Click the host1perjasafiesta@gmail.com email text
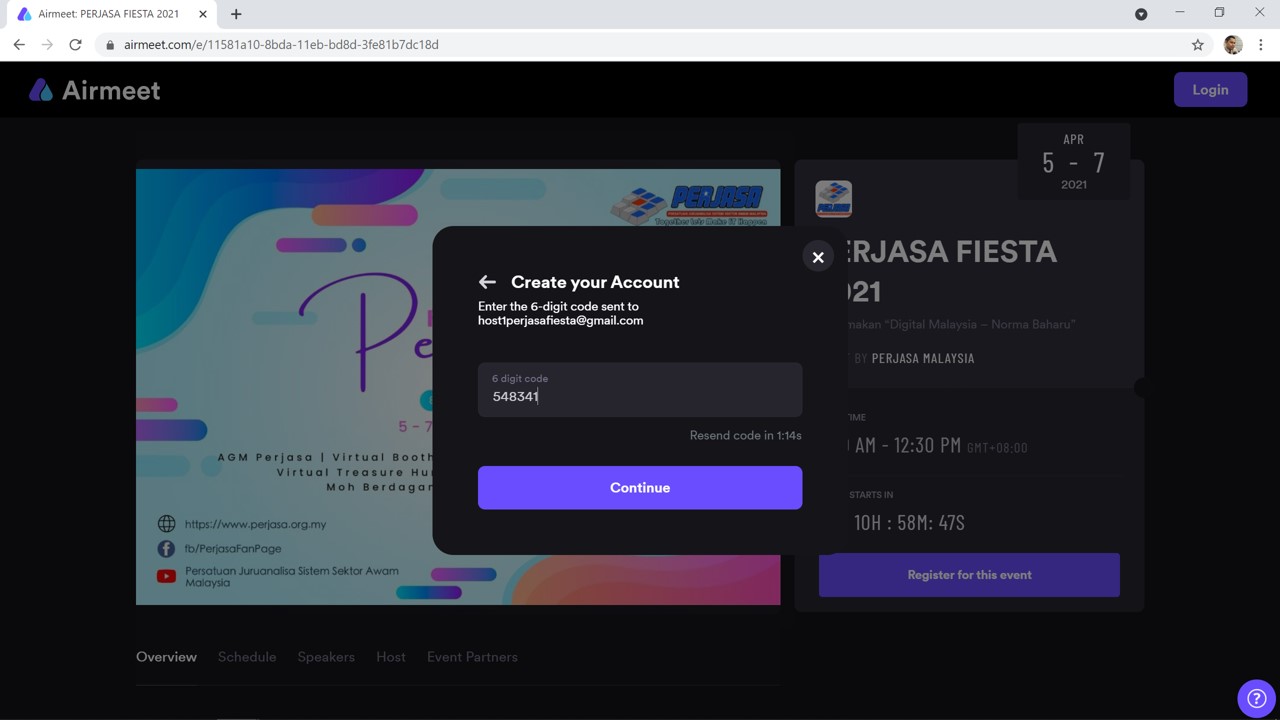1280x720 pixels. pyautogui.click(x=561, y=321)
